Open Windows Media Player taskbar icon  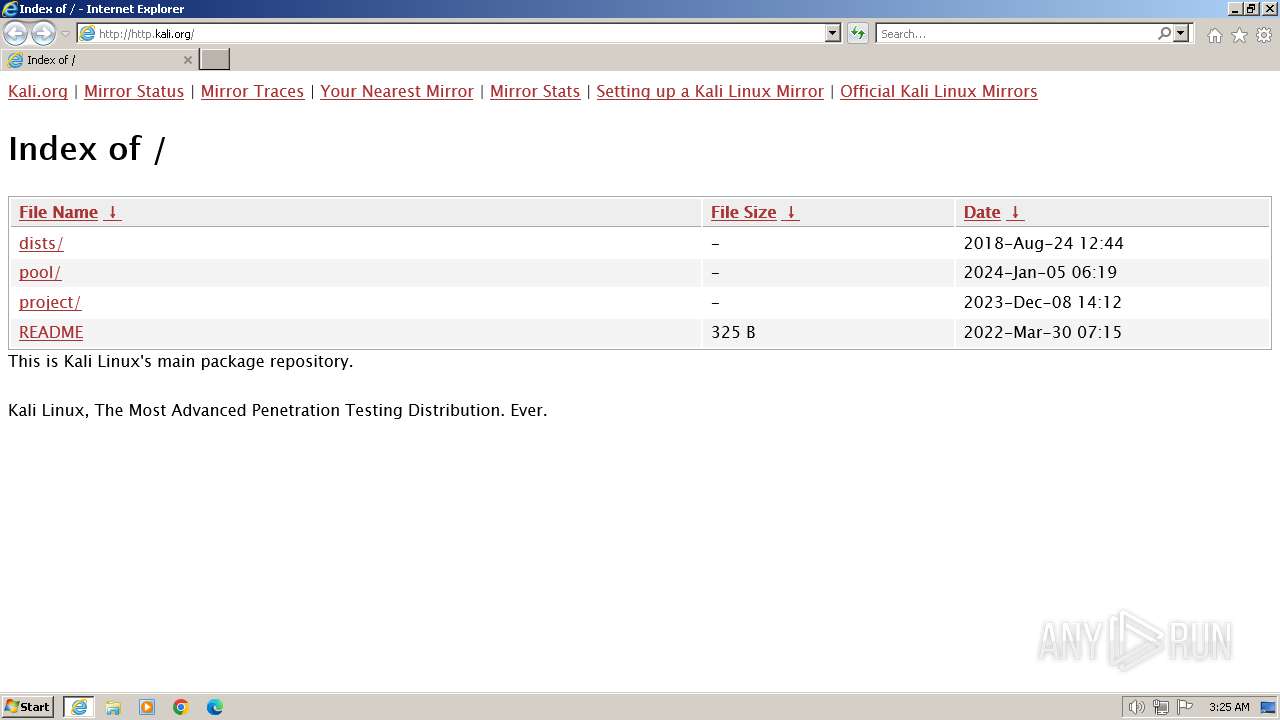(147, 707)
